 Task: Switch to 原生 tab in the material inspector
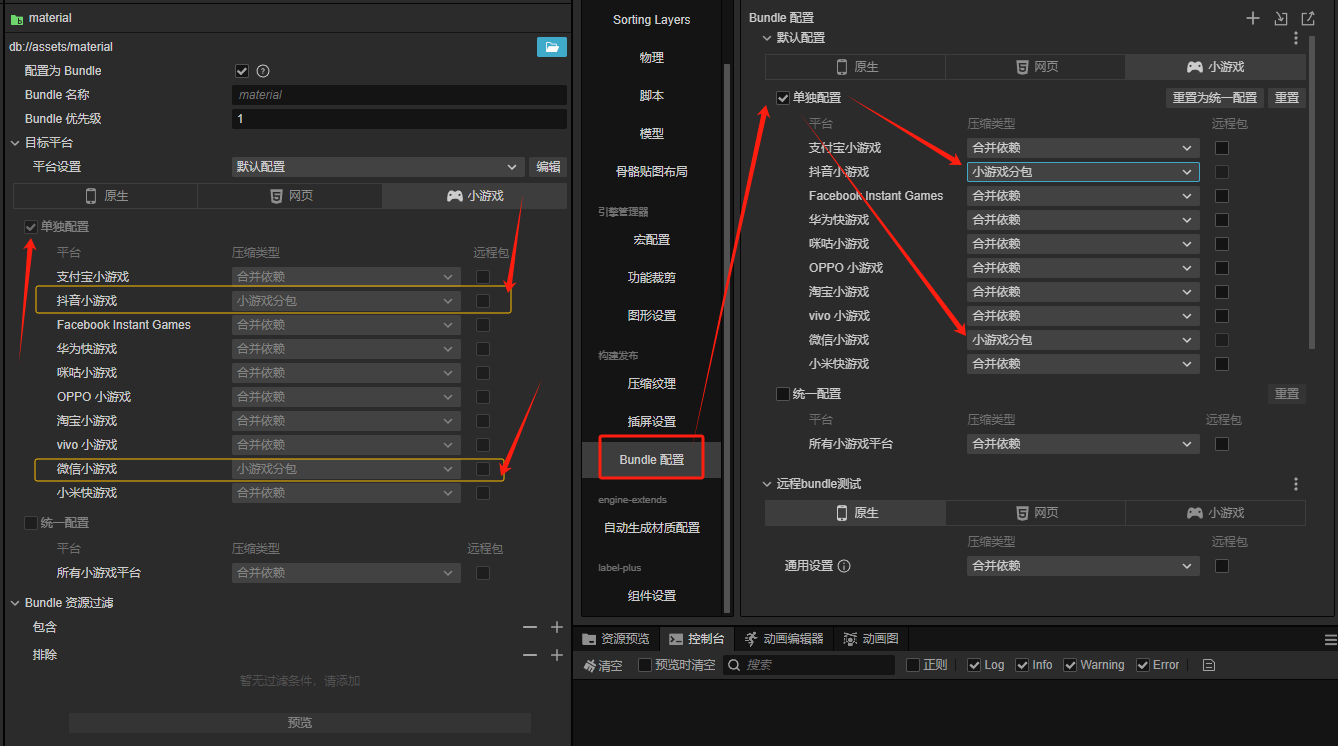click(x=106, y=196)
